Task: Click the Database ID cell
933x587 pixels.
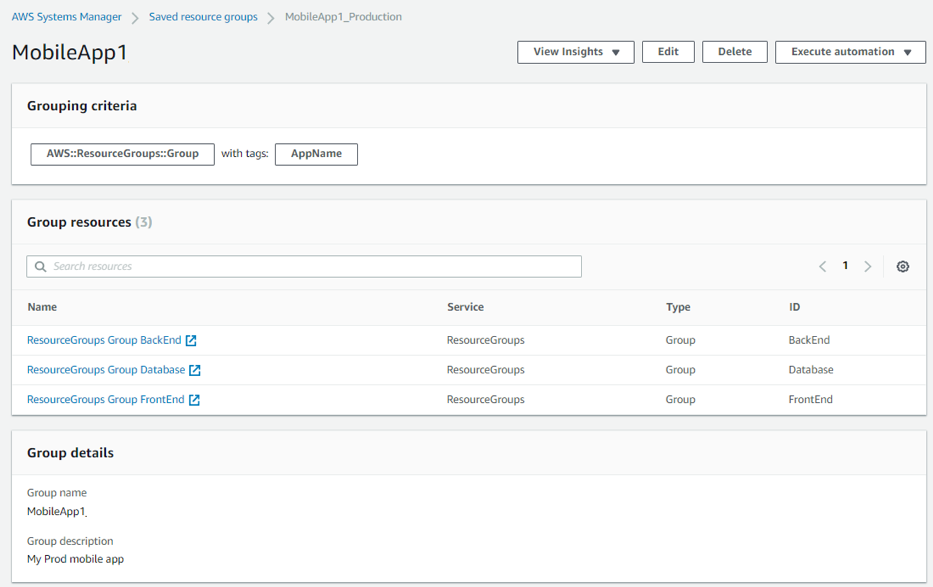Action: 810,370
